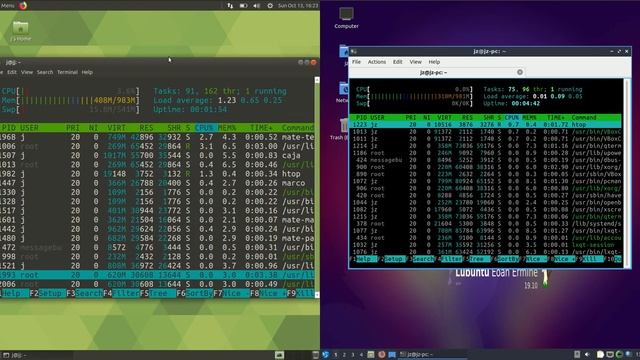Open the session gear icon in MATE panel
Viewport: 640px width, 360px height.
pos(270,6)
